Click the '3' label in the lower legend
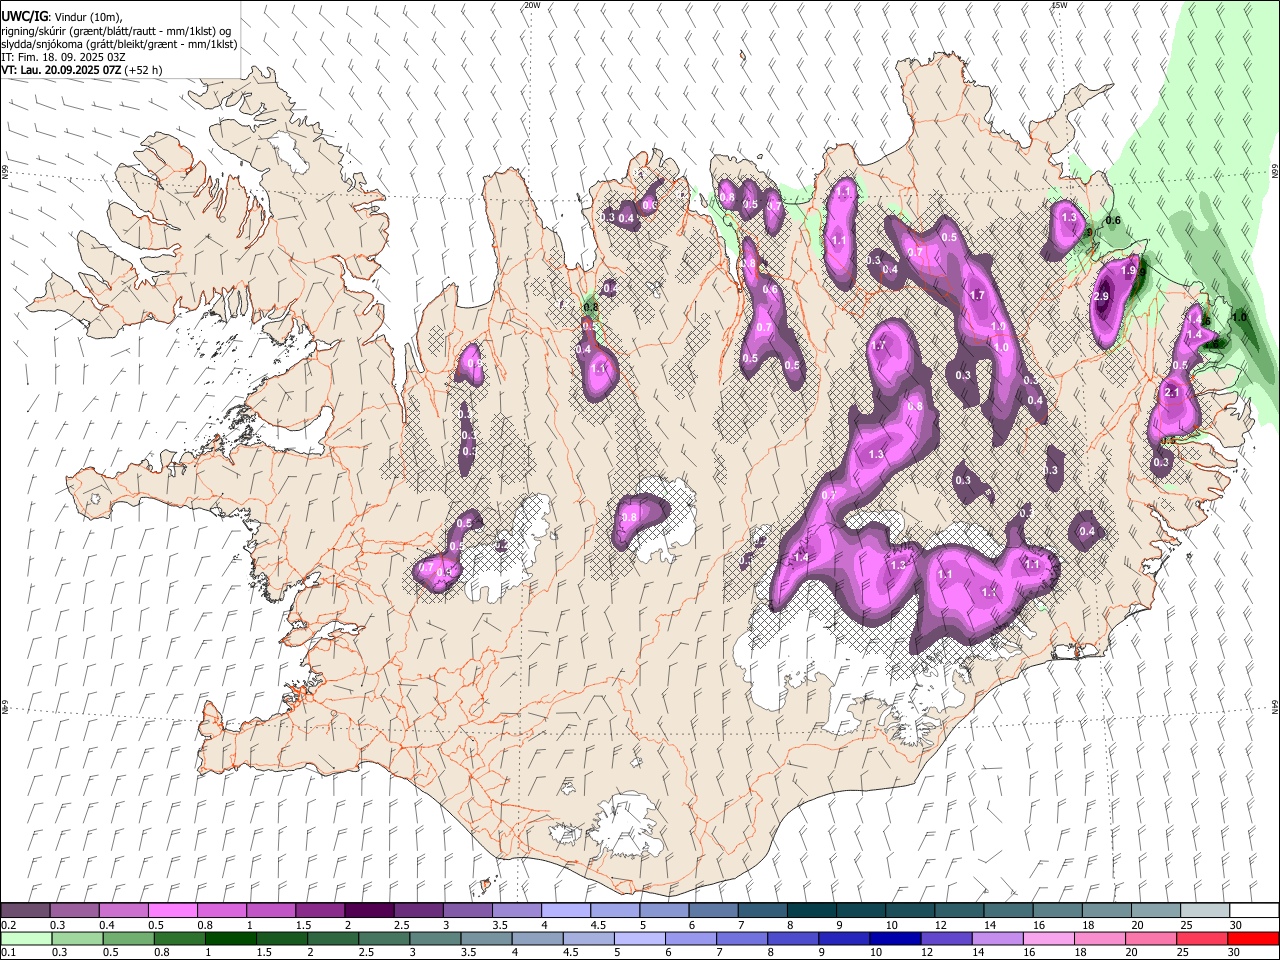This screenshot has width=1280, height=960. (413, 953)
